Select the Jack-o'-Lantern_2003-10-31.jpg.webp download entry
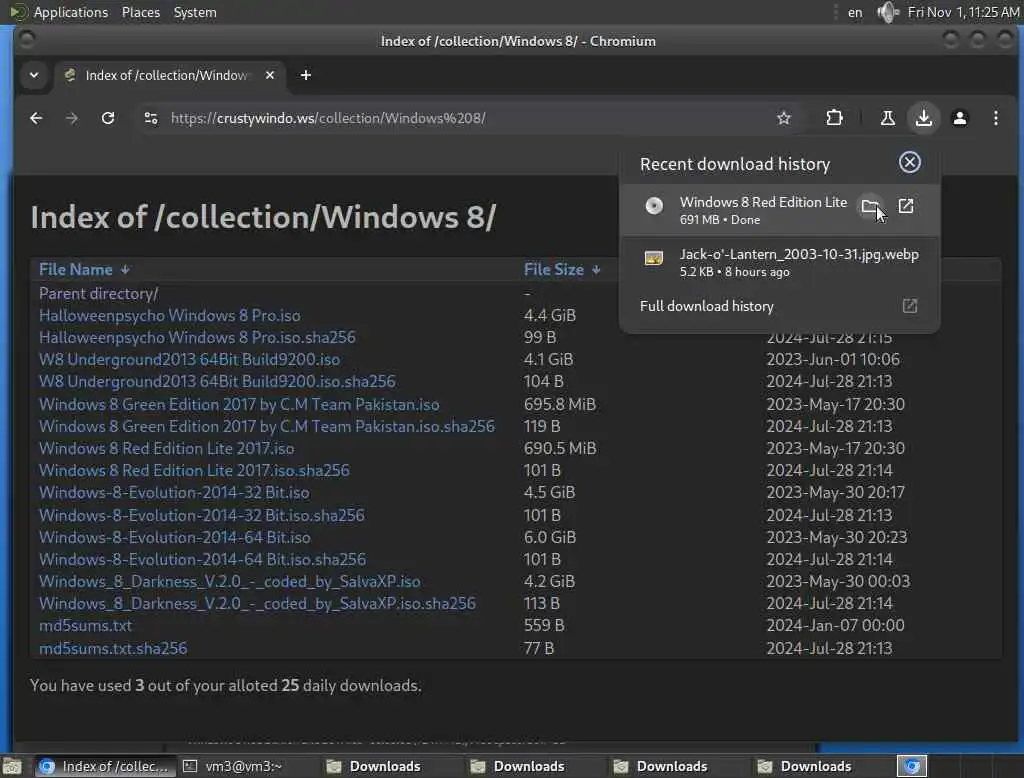This screenshot has height=778, width=1024. (x=780, y=263)
